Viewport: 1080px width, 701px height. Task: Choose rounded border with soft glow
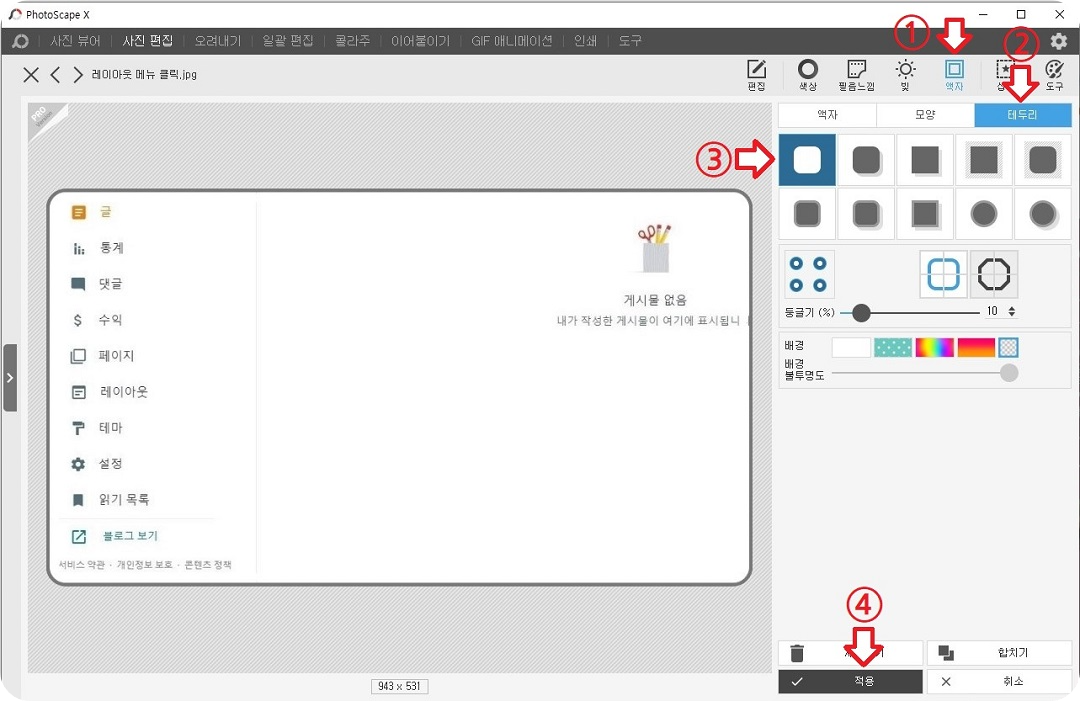point(1043,160)
